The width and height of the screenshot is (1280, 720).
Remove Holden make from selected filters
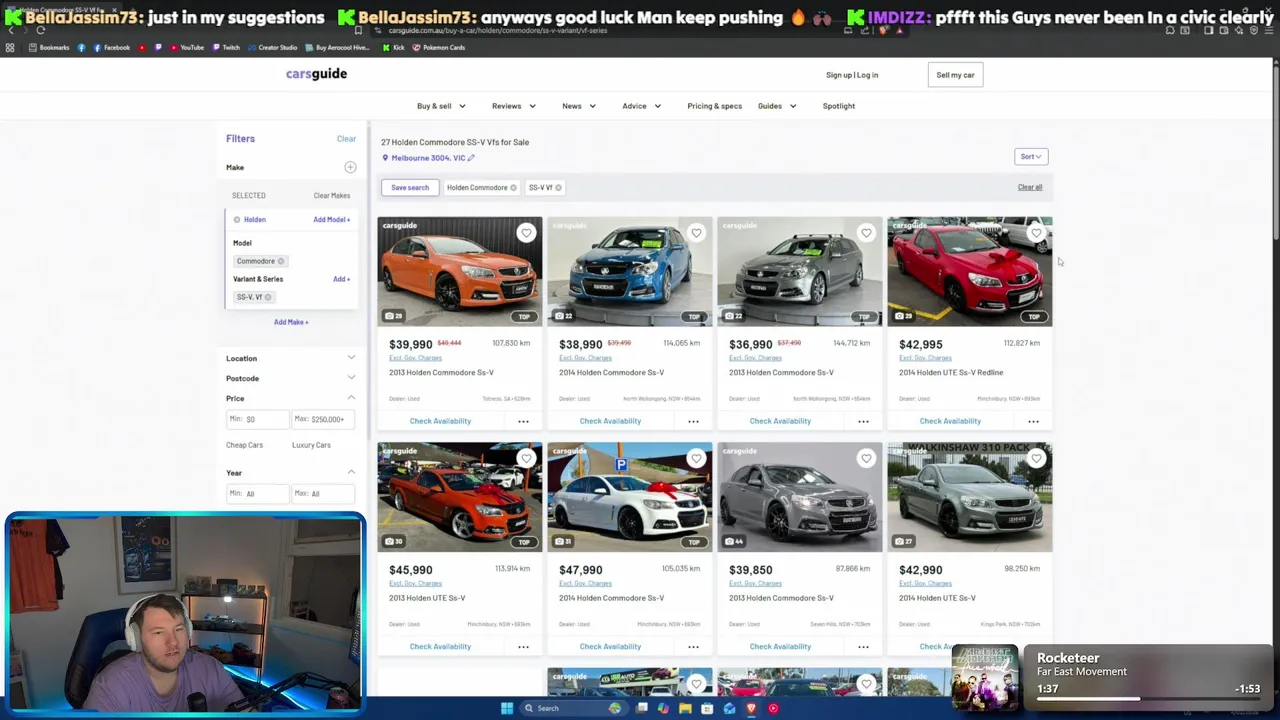point(237,220)
